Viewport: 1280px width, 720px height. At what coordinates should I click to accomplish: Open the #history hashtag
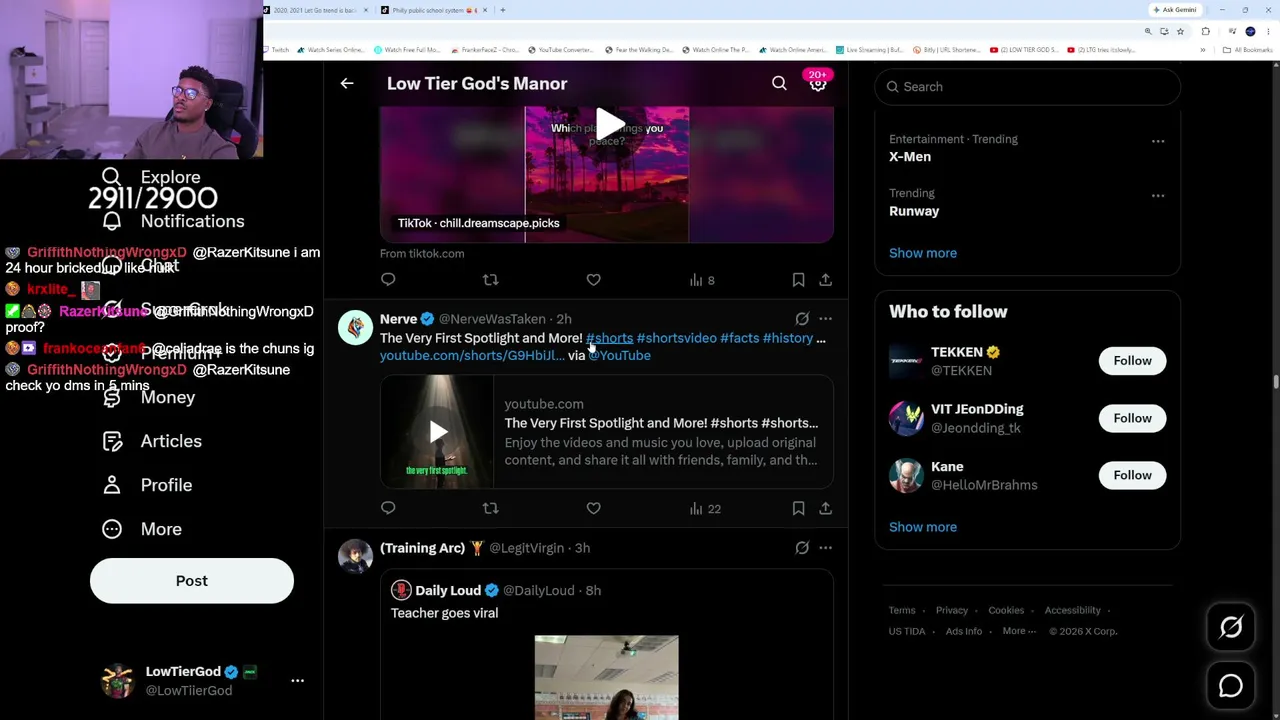click(x=788, y=338)
